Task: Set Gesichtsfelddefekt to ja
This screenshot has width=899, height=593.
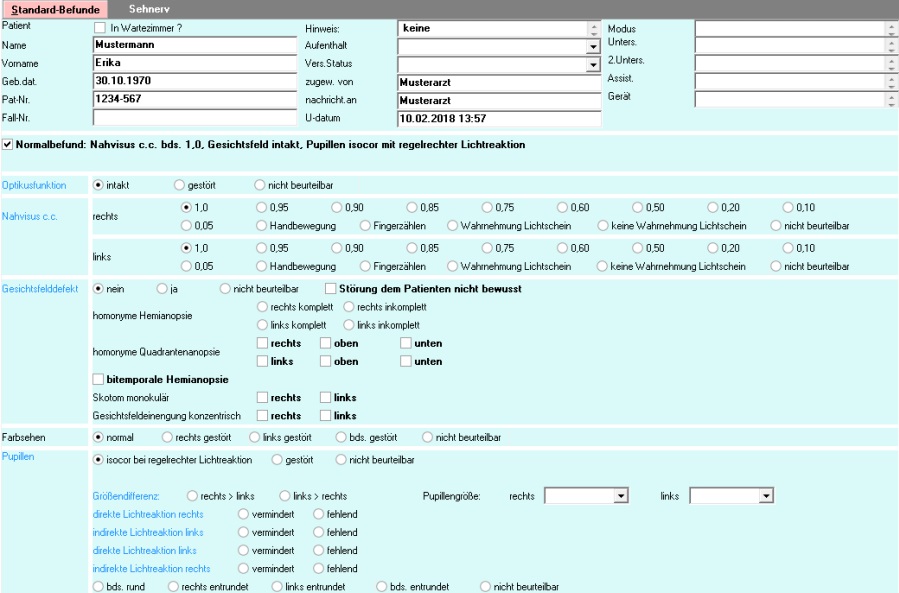Action: (162, 289)
